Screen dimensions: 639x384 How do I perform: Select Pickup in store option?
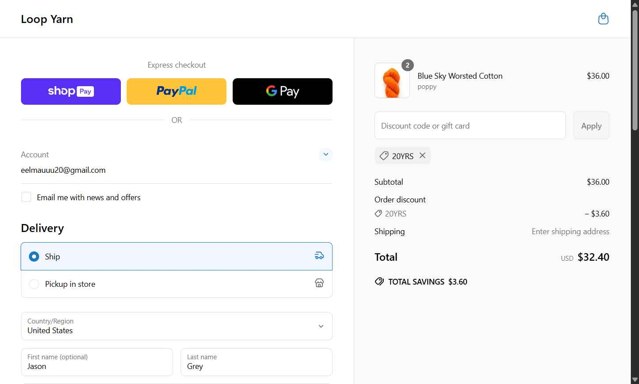176,284
